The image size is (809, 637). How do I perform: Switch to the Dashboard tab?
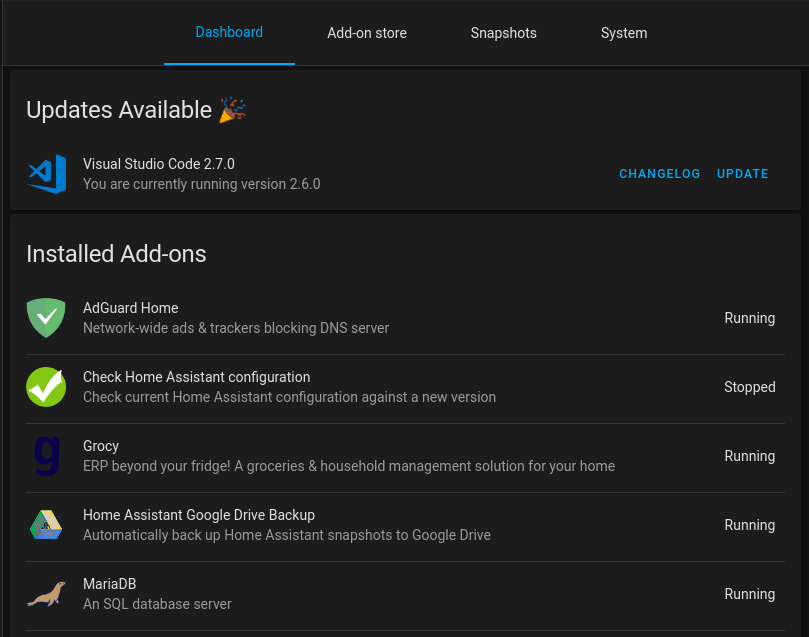pyautogui.click(x=229, y=32)
